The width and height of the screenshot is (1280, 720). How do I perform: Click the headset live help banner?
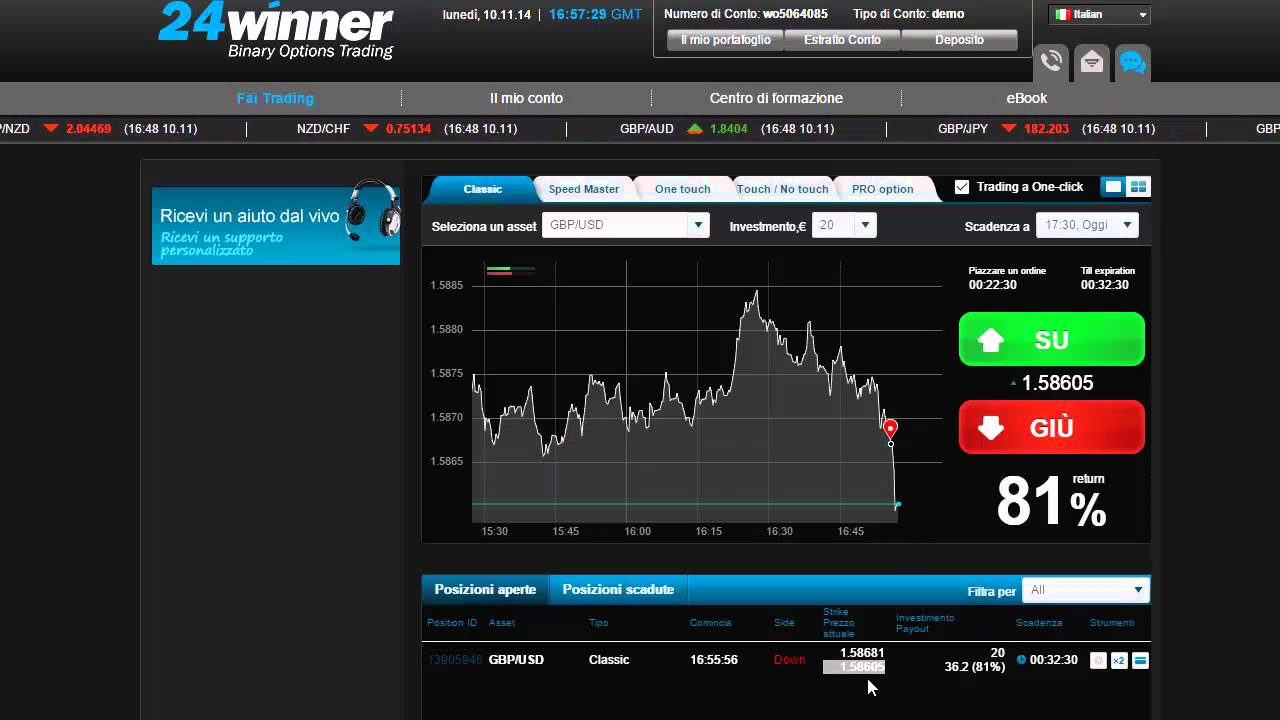click(276, 226)
